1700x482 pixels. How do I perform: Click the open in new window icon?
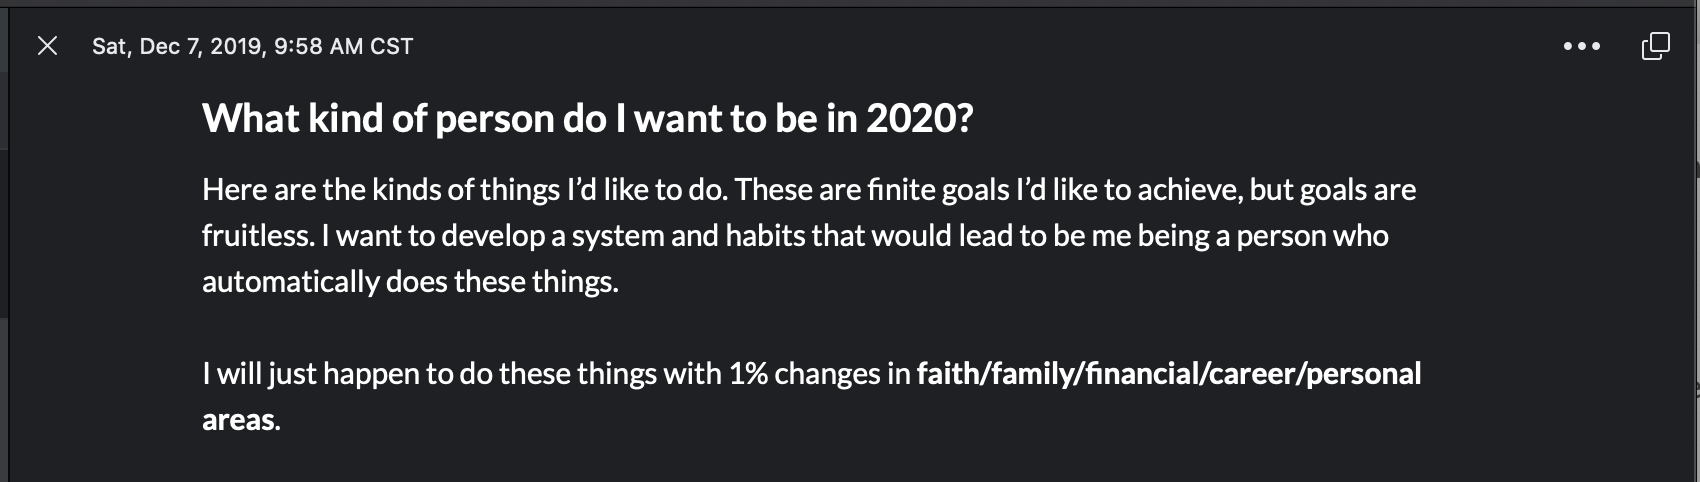[x=1655, y=46]
